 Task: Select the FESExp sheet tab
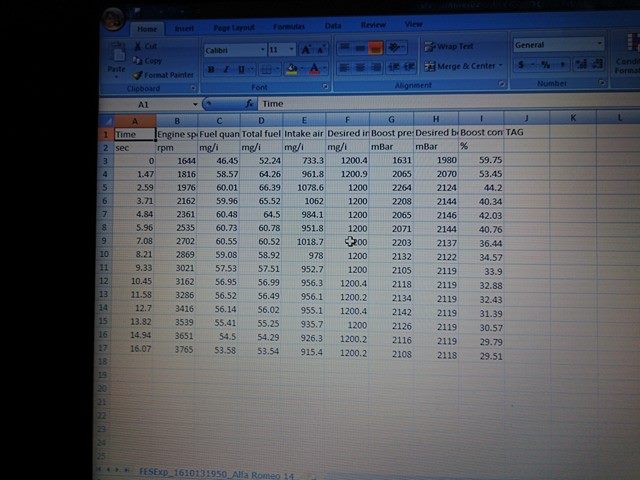[x=216, y=473]
